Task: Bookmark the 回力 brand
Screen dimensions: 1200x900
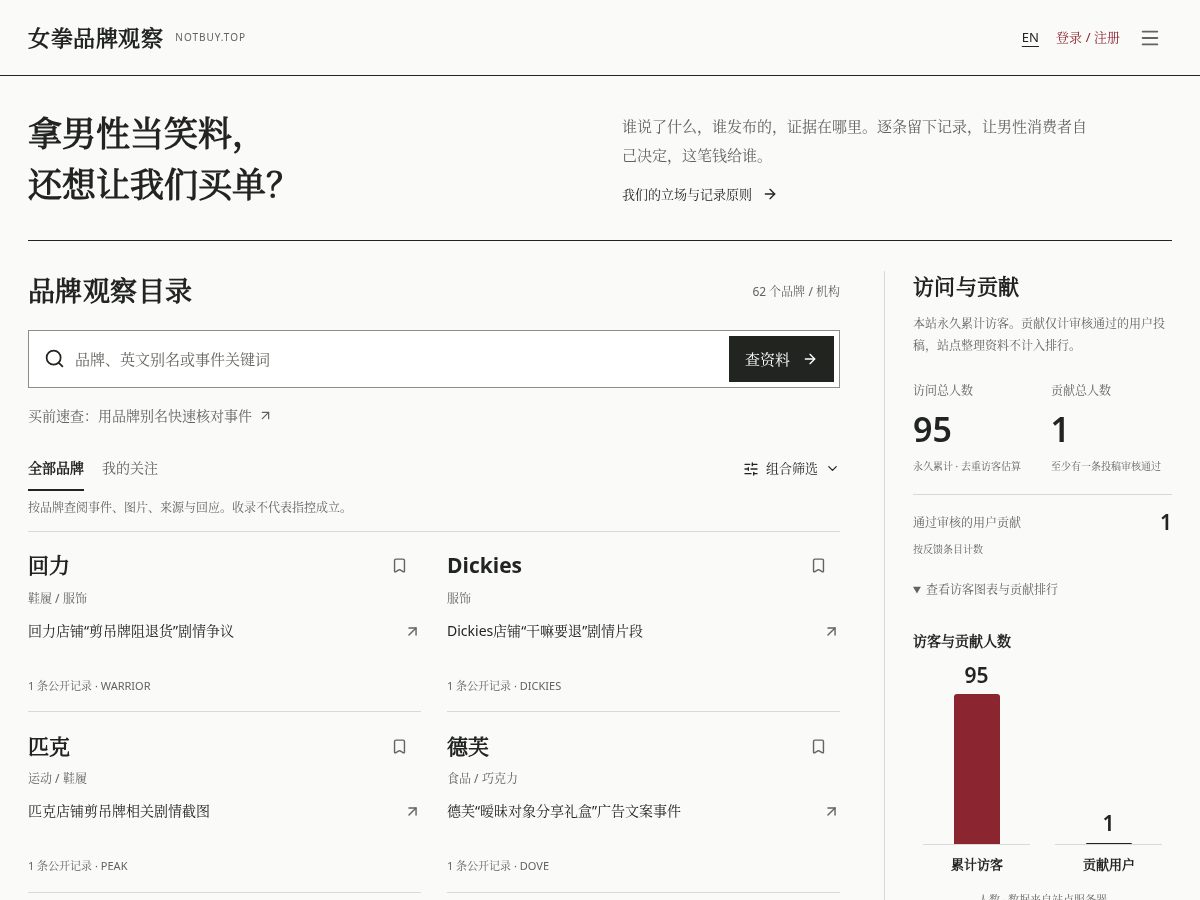Action: [x=399, y=566]
